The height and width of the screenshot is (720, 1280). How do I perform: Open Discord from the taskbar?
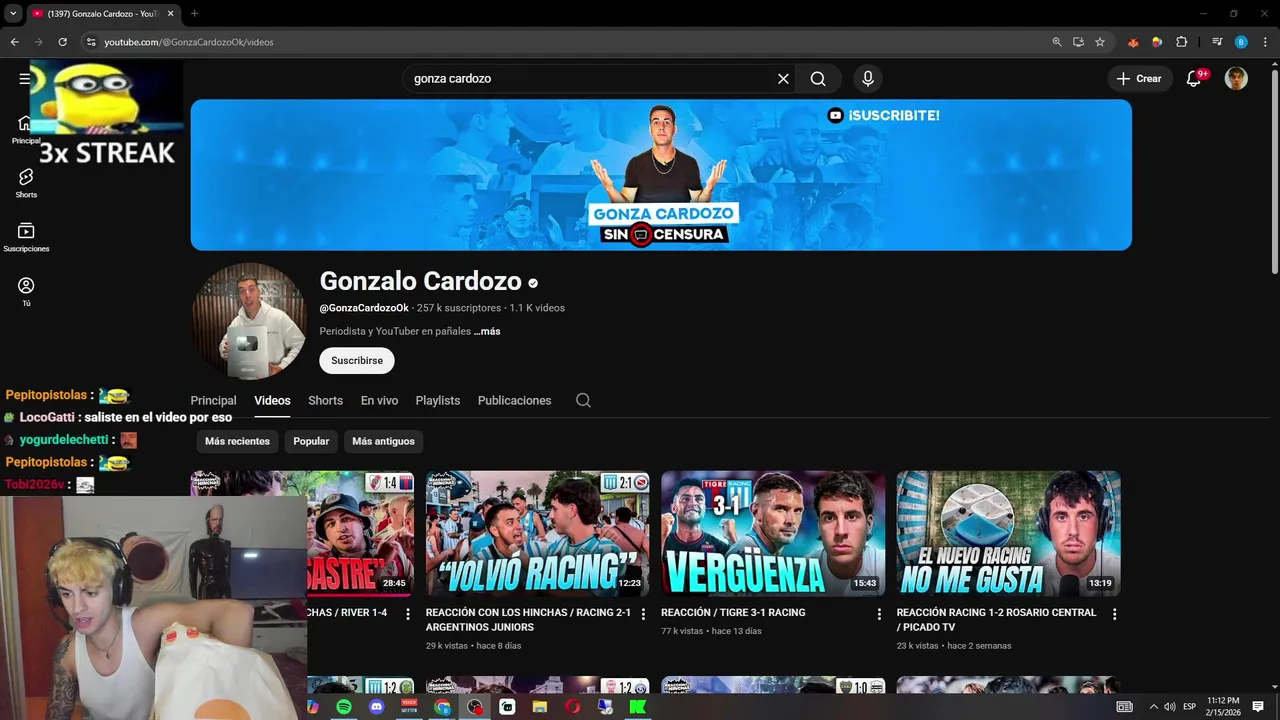tap(376, 707)
